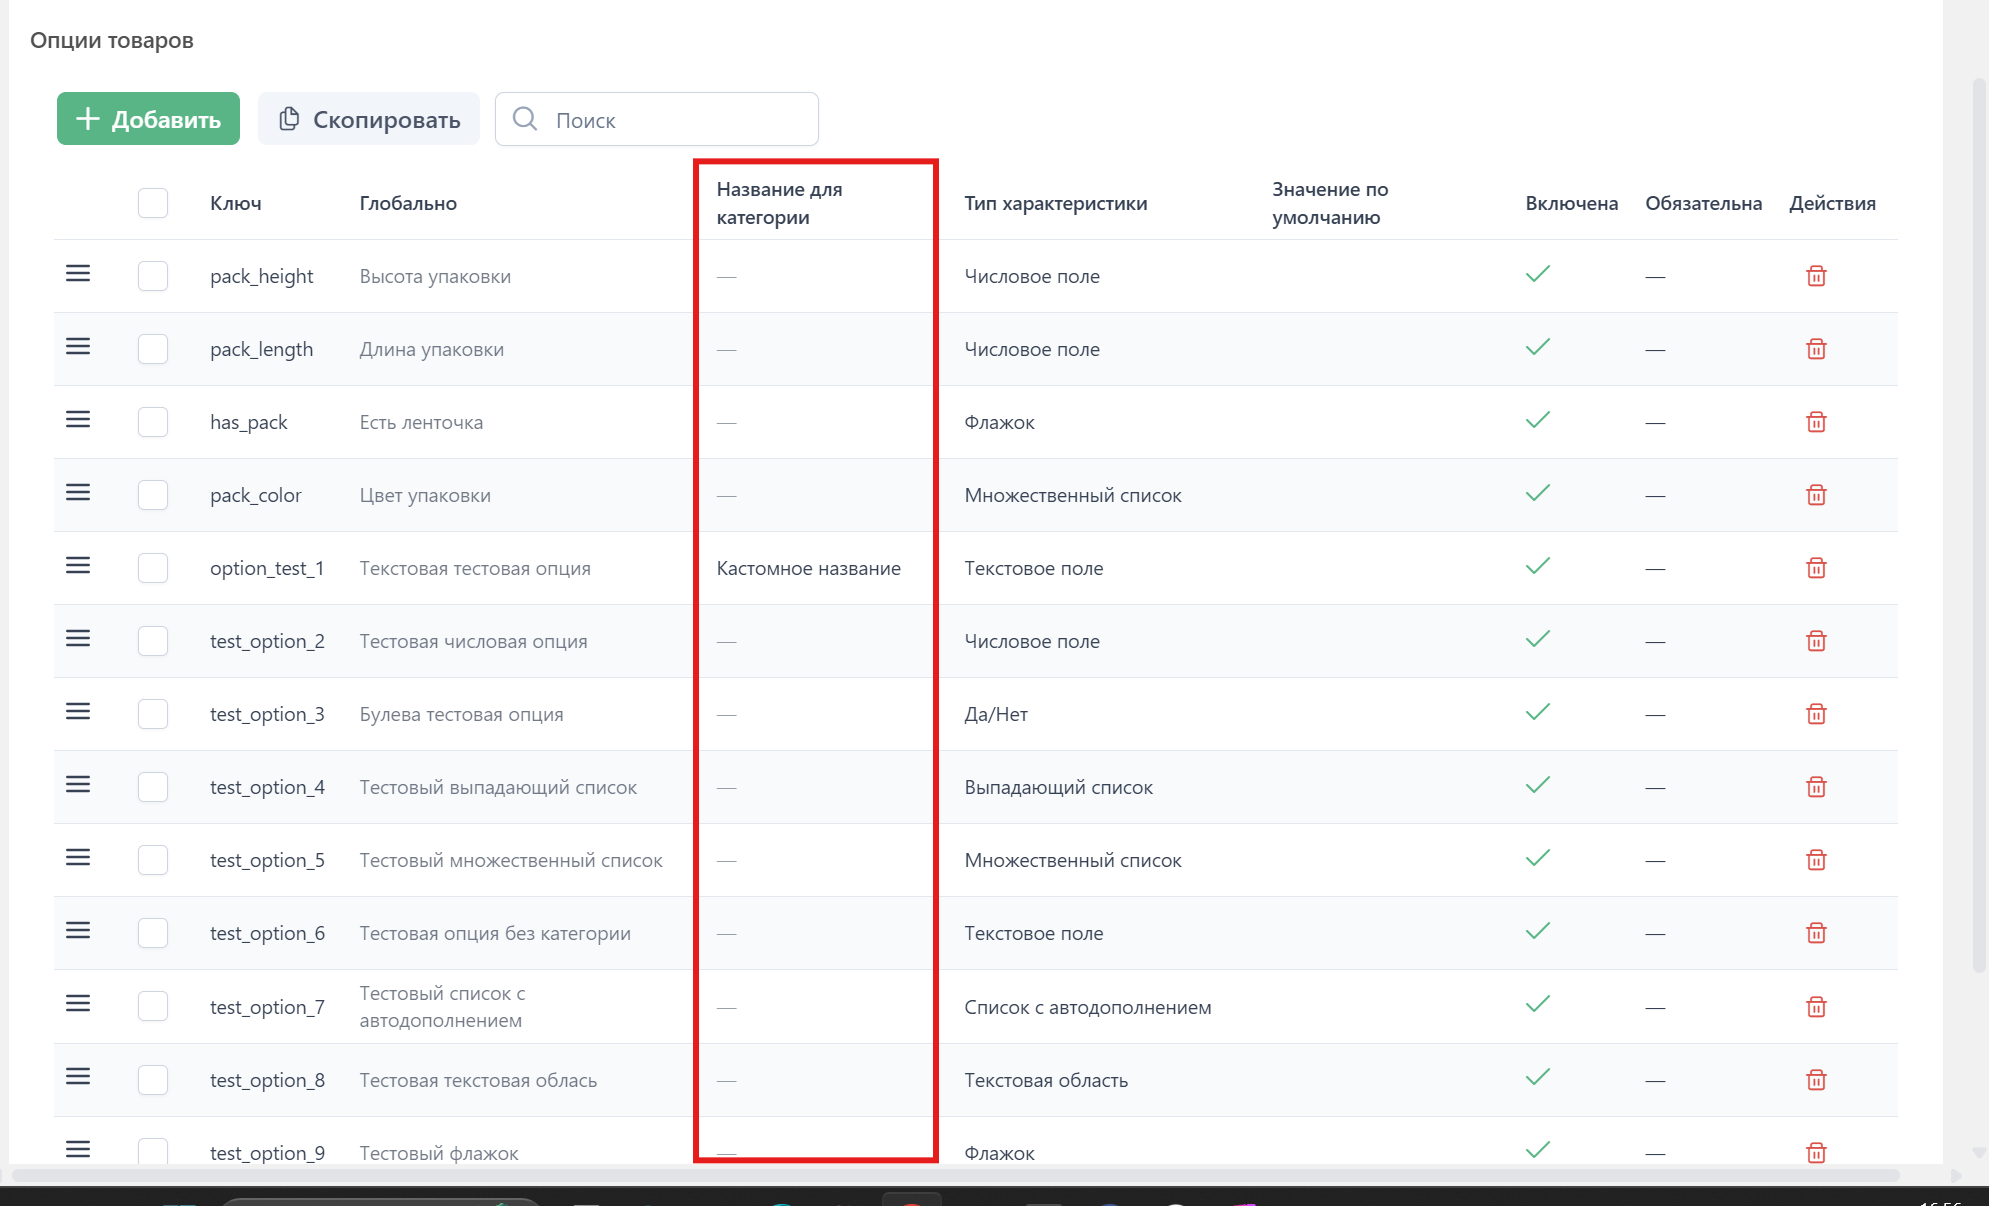Select the test_option_2 row checkbox
The width and height of the screenshot is (1989, 1206).
pyautogui.click(x=153, y=641)
